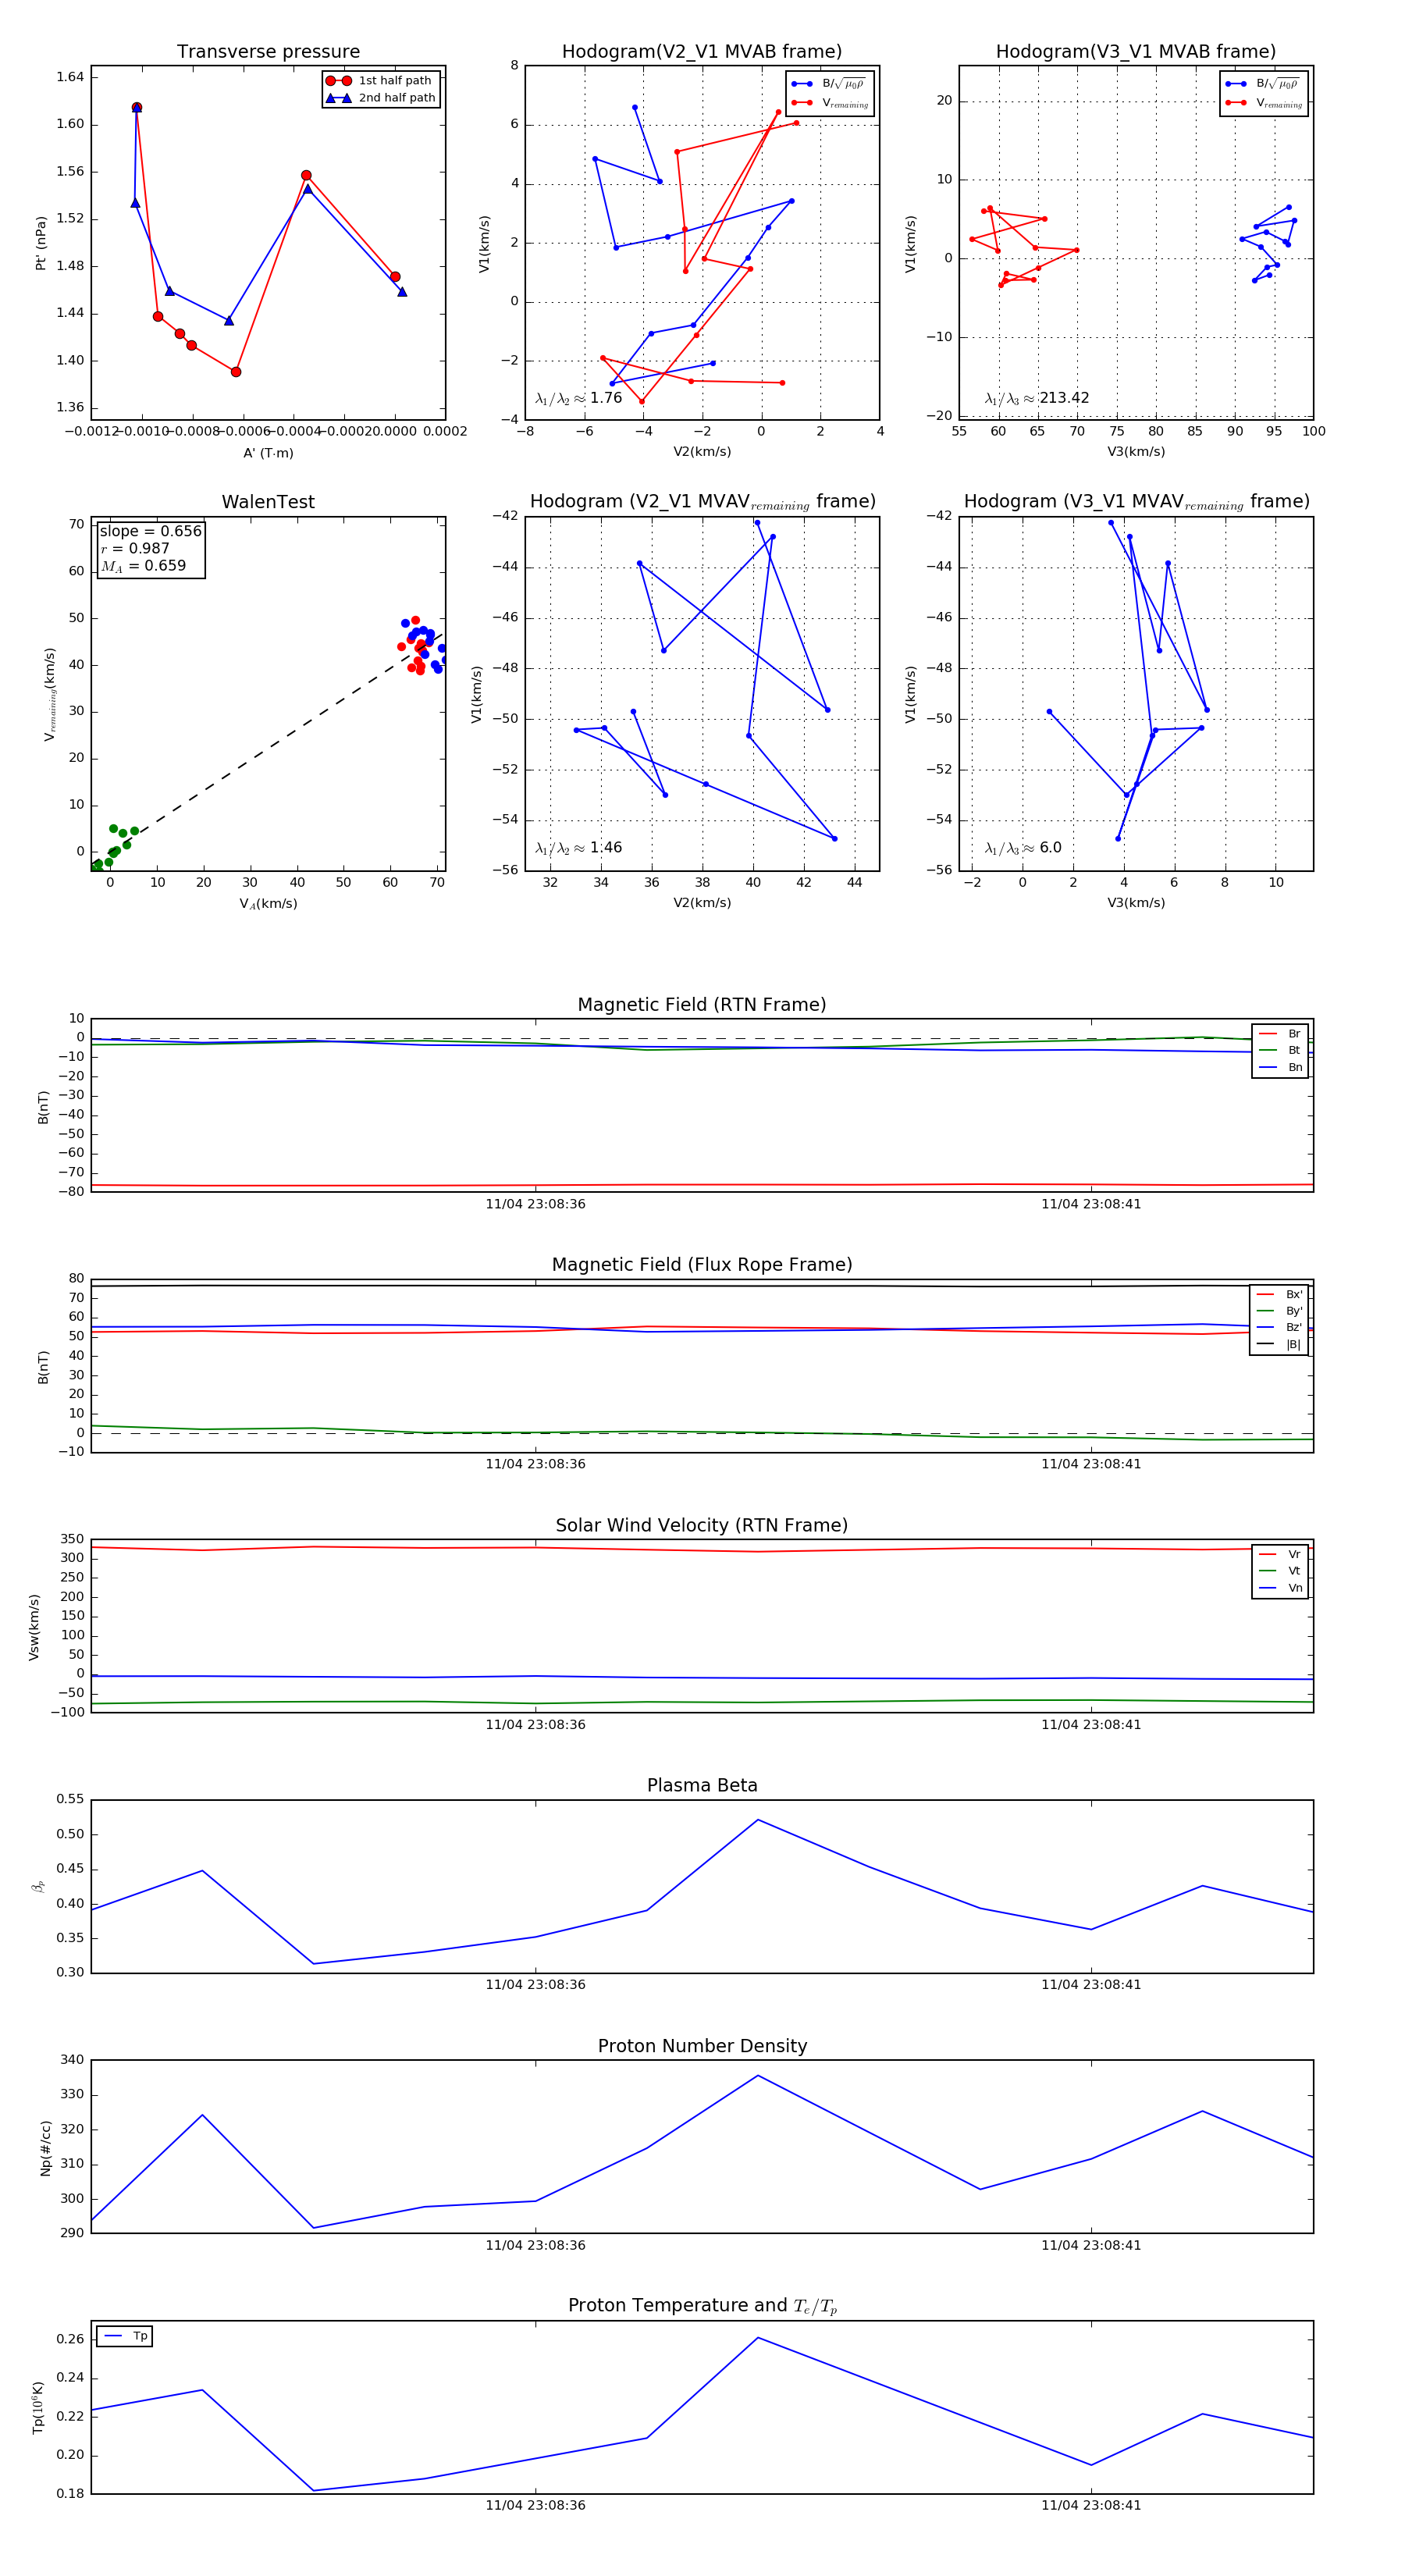Screen dimensions: 1405x2576
Task: Select the Bn legend entry
Action: [1280, 1067]
